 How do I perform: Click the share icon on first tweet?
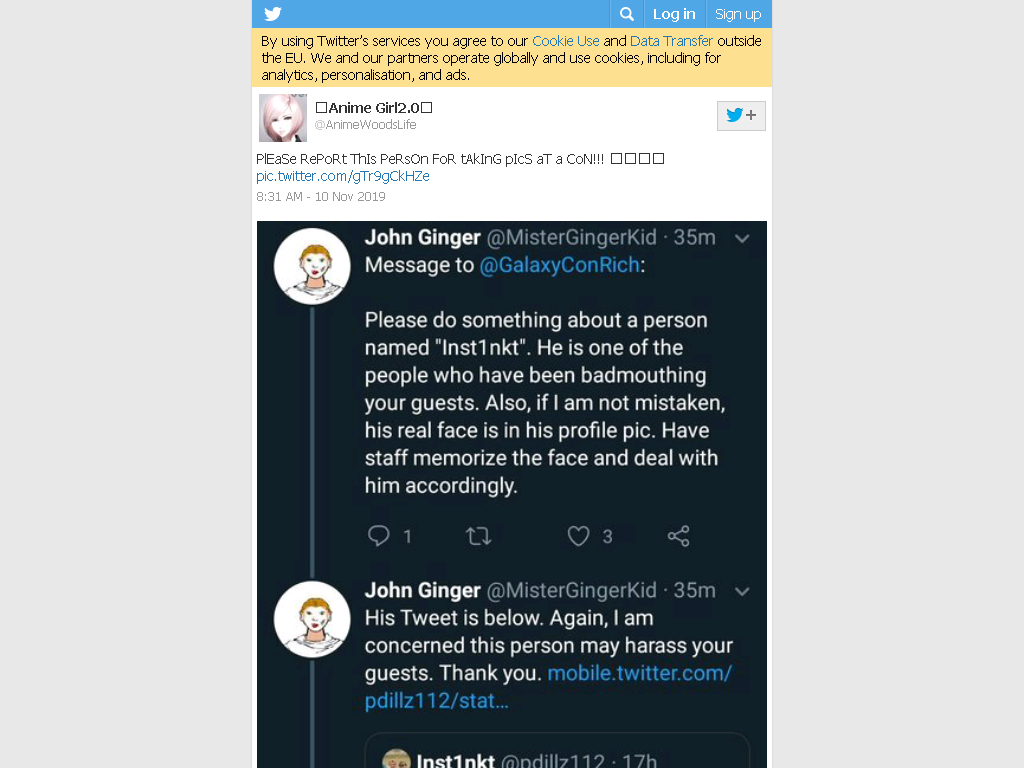679,536
